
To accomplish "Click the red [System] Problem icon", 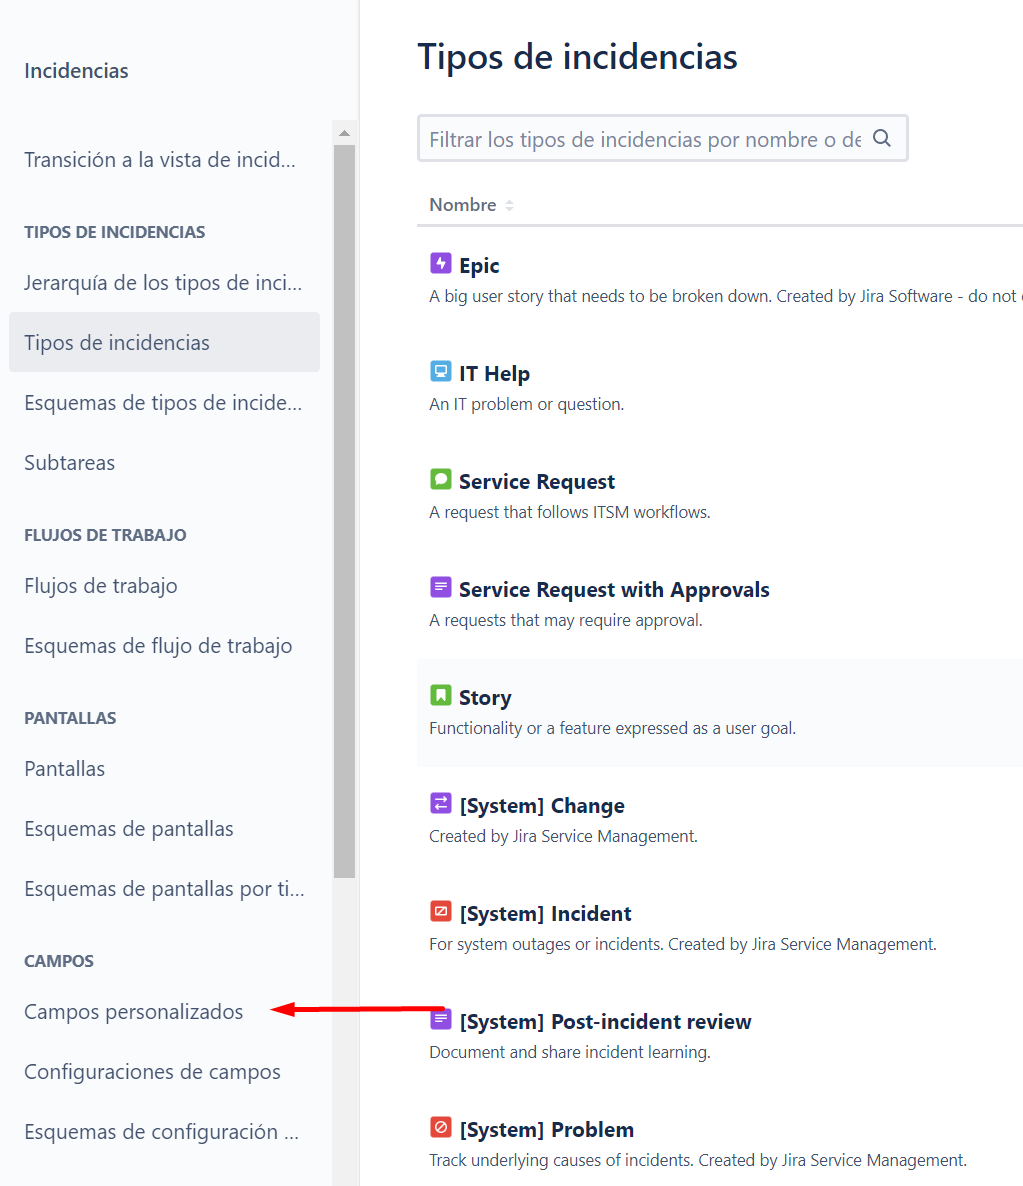I will pos(441,1128).
